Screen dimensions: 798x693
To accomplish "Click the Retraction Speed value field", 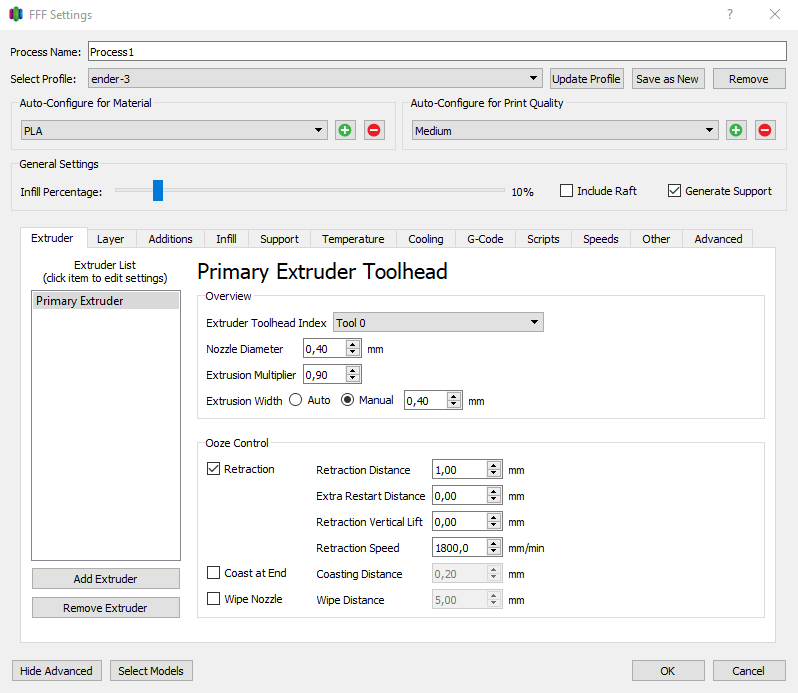I will (x=459, y=547).
